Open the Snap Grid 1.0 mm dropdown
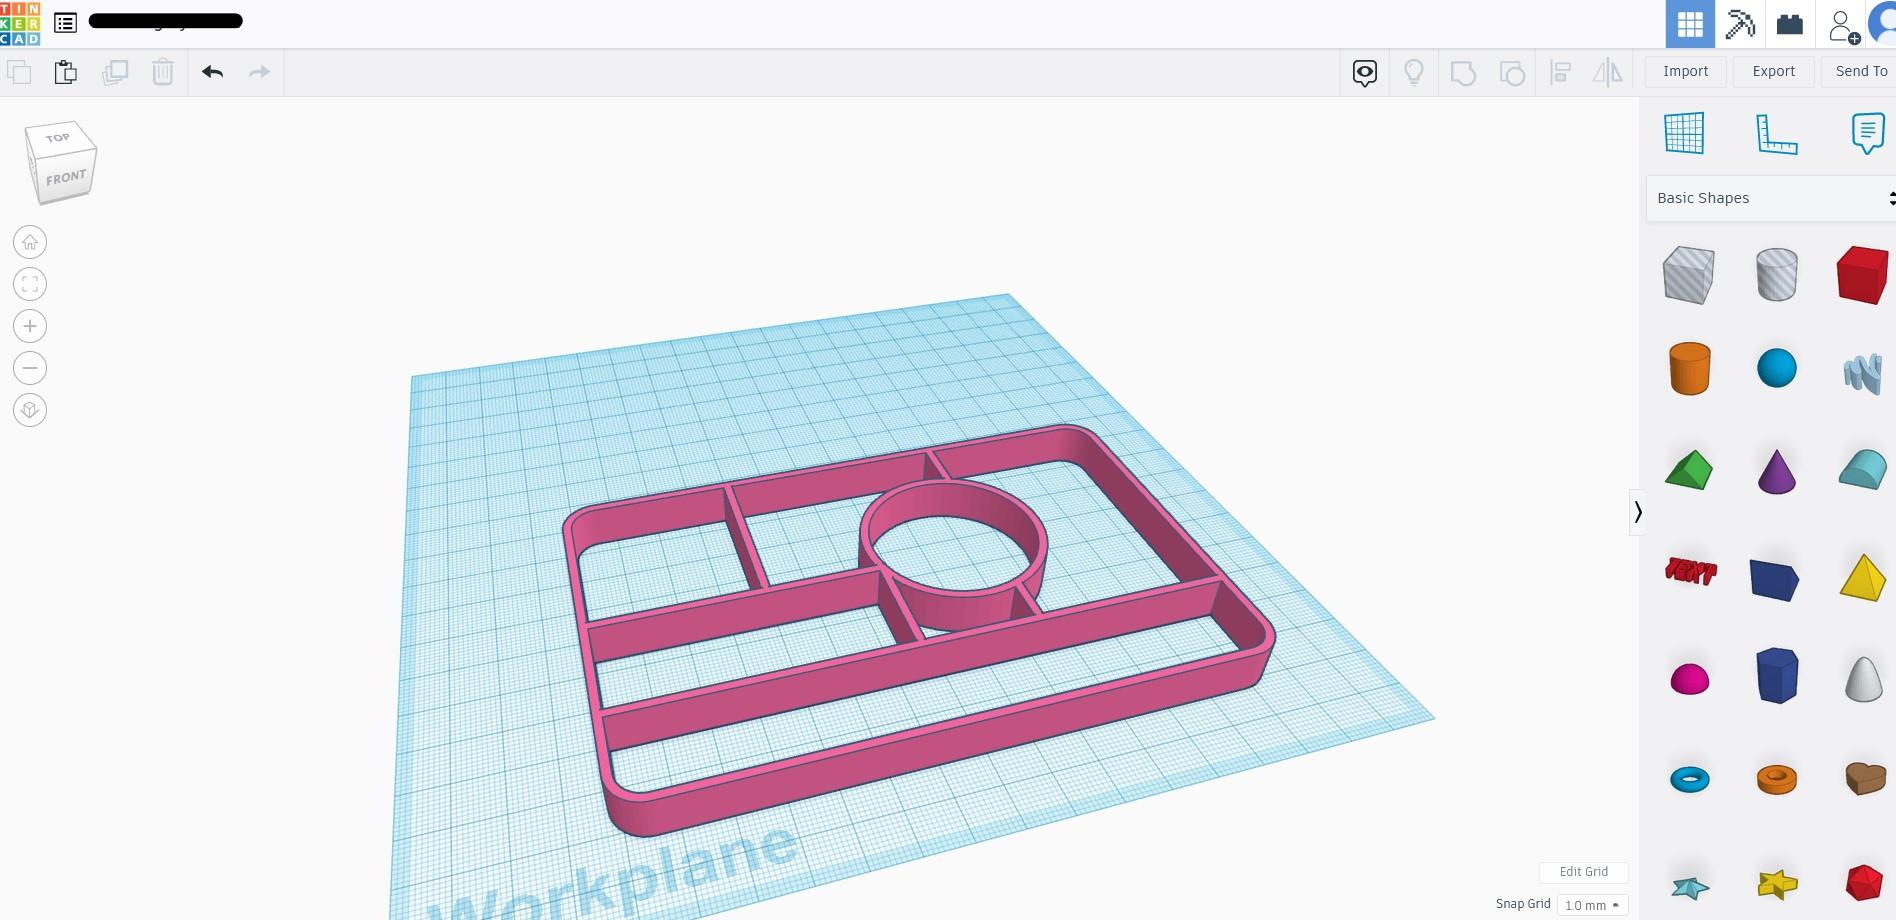1896x920 pixels. pyautogui.click(x=1592, y=905)
